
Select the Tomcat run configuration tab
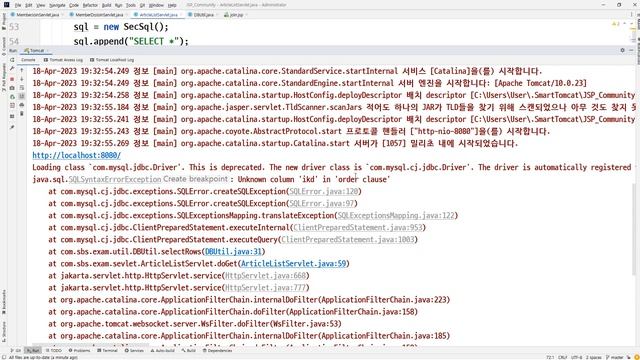pos(36,51)
